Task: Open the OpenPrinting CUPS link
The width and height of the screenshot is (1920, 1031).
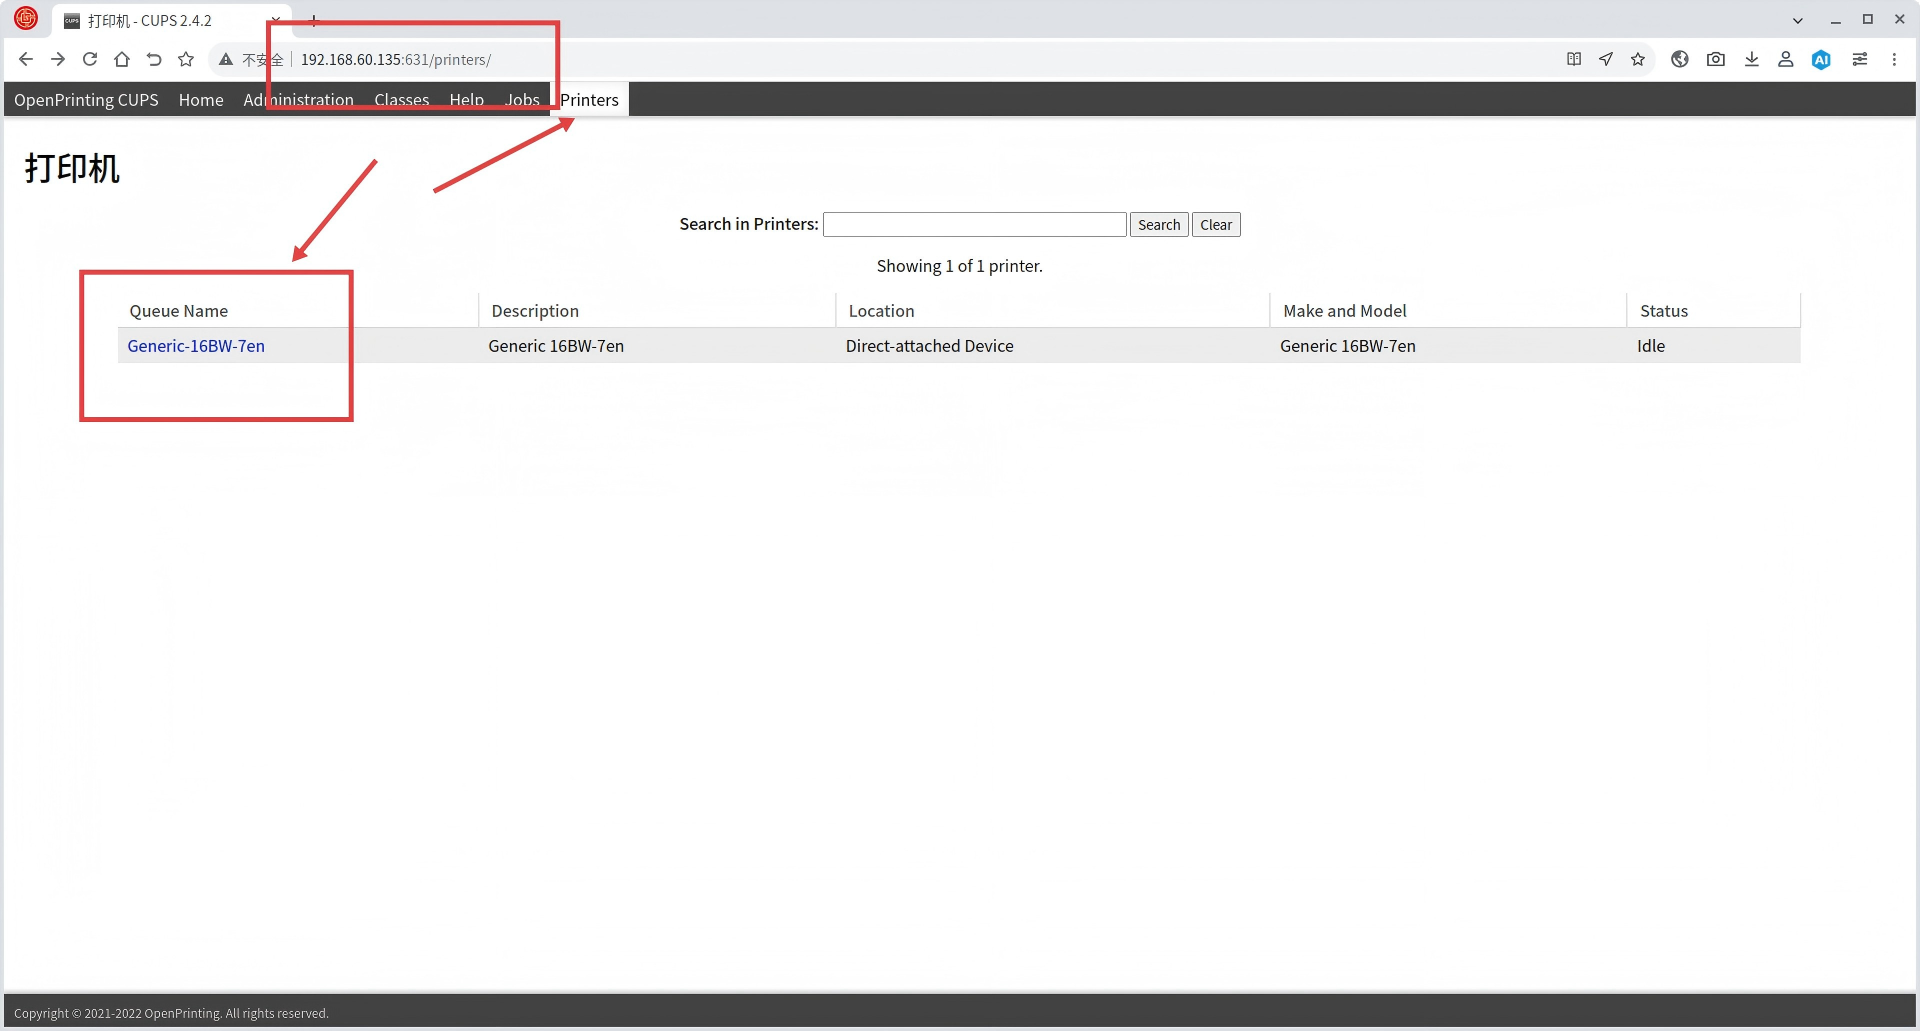Action: (86, 100)
